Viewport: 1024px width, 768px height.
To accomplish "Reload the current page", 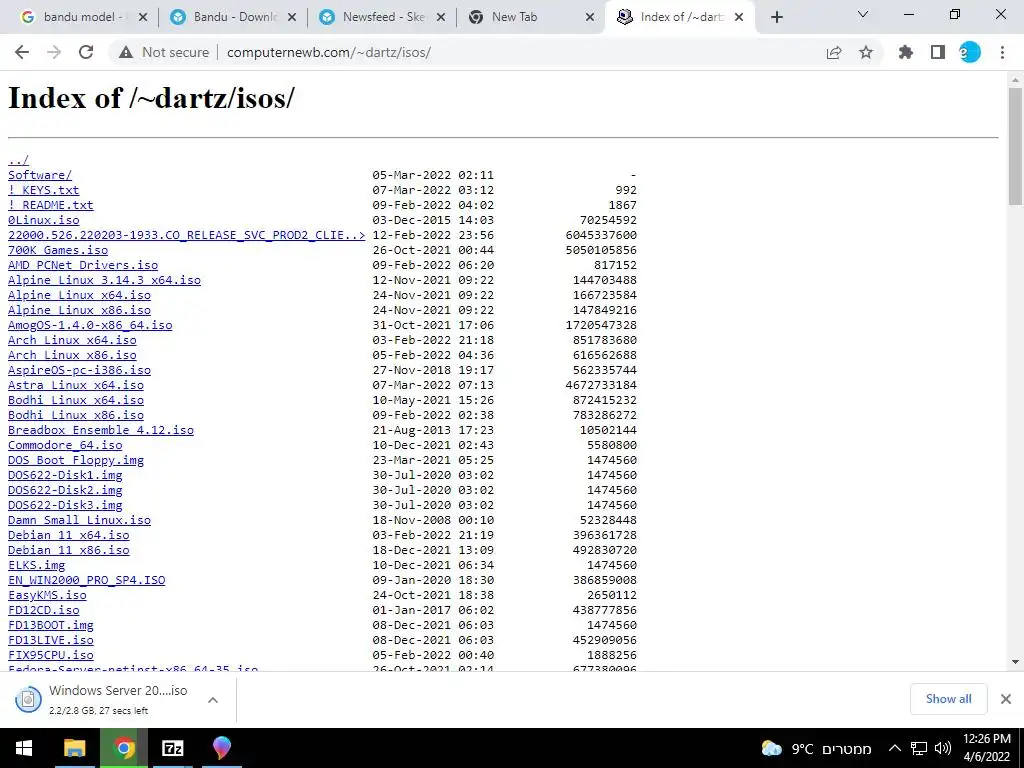I will pos(86,52).
